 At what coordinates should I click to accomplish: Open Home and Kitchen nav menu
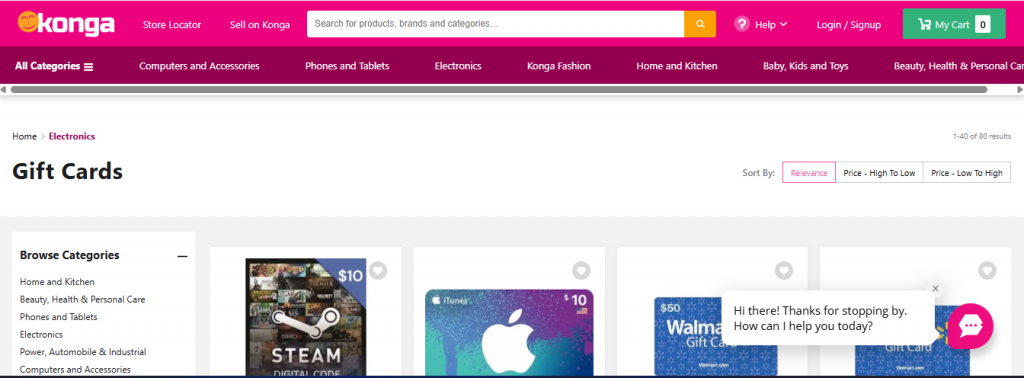[x=677, y=66]
